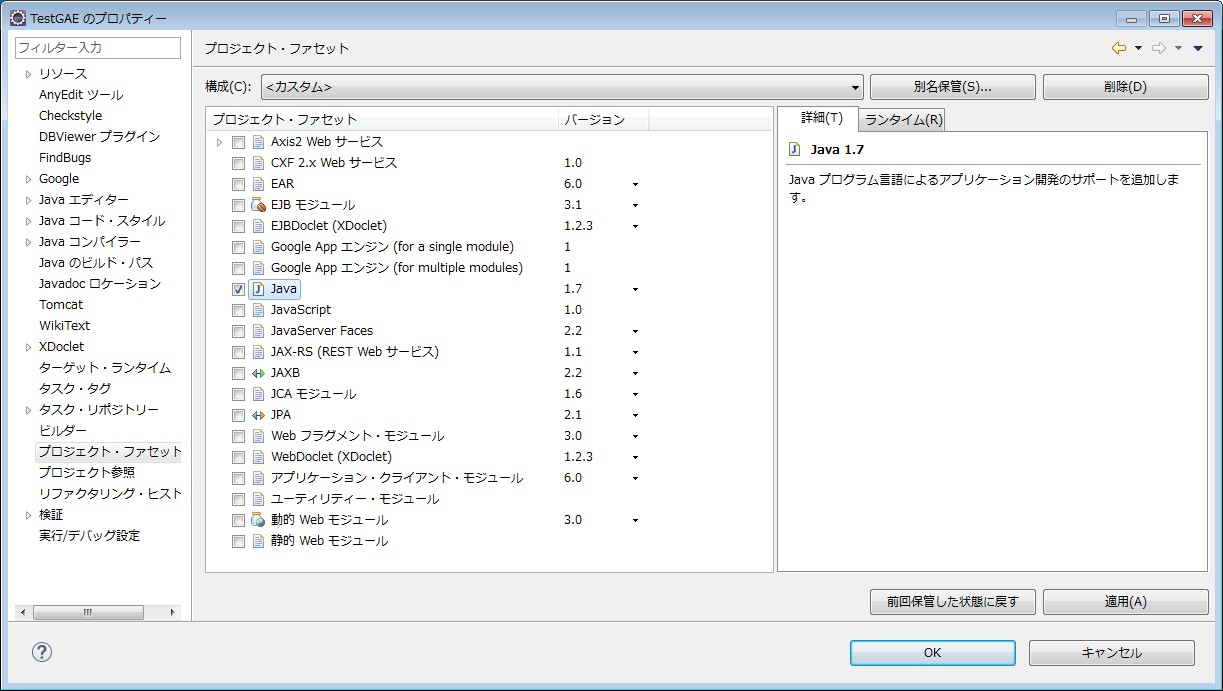Enable the JPA facet checkbox
This screenshot has height=691, width=1223.
point(238,415)
